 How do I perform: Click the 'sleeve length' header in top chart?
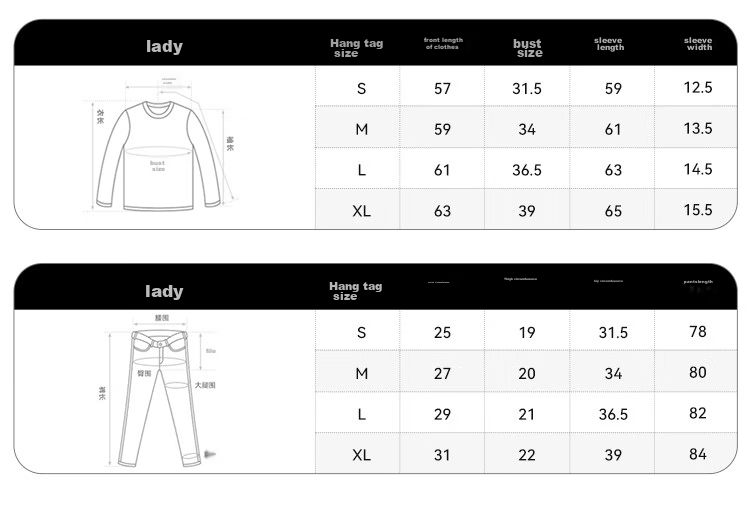point(609,44)
